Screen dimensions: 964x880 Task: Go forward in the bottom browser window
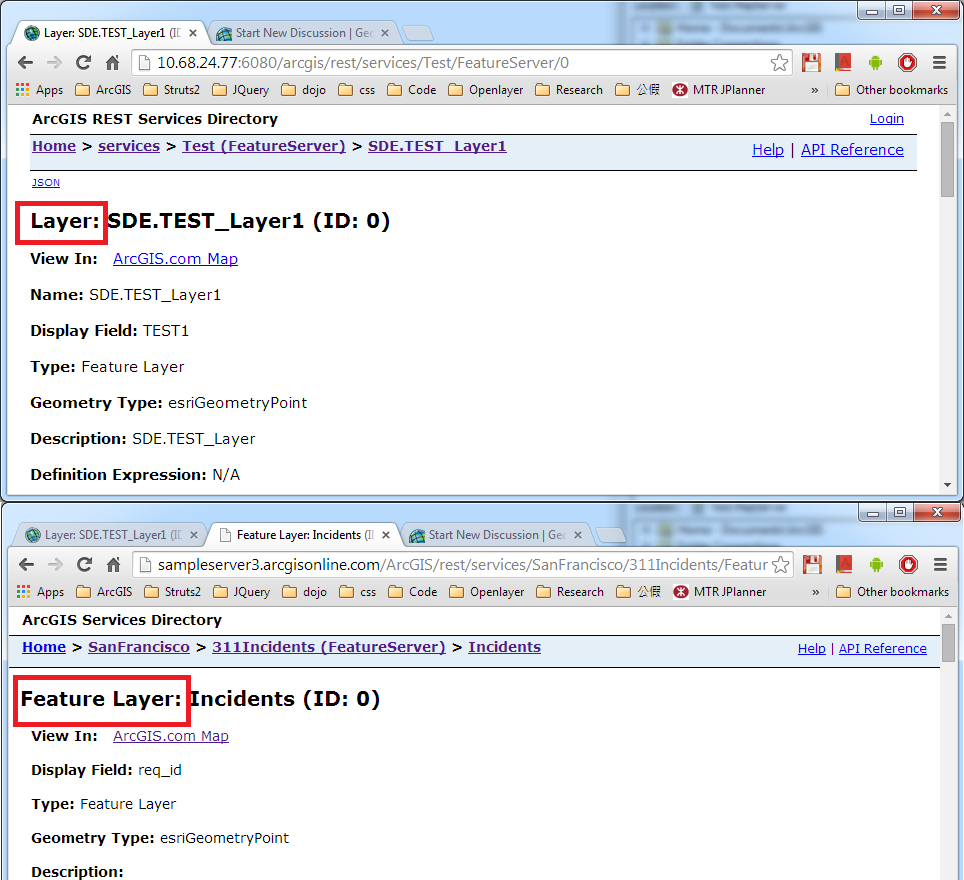coord(55,564)
